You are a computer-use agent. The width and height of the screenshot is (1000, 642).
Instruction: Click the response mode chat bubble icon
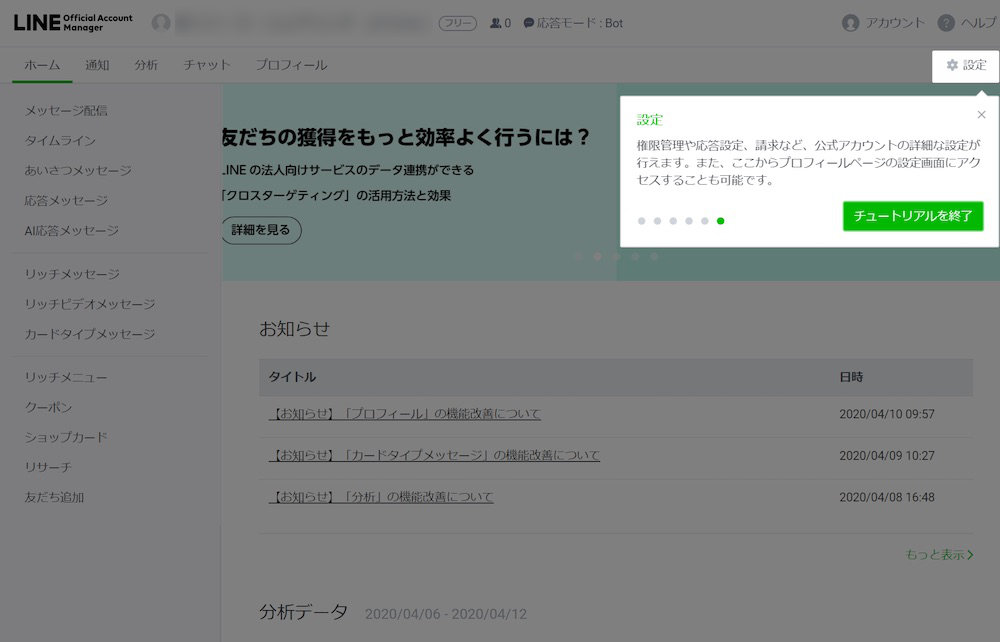tap(528, 23)
